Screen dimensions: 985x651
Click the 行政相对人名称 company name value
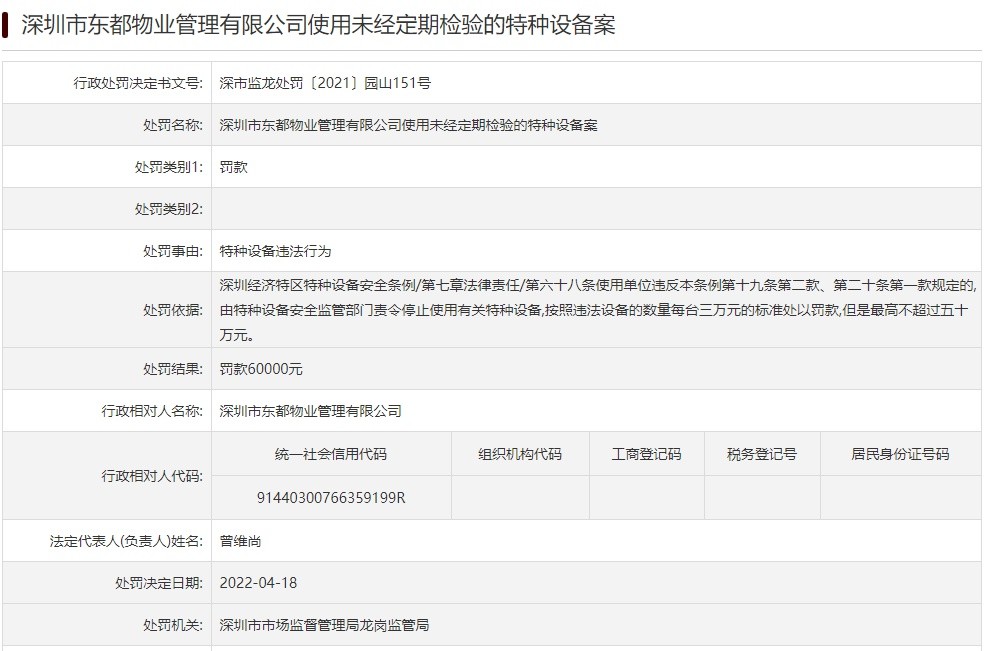tap(310, 411)
